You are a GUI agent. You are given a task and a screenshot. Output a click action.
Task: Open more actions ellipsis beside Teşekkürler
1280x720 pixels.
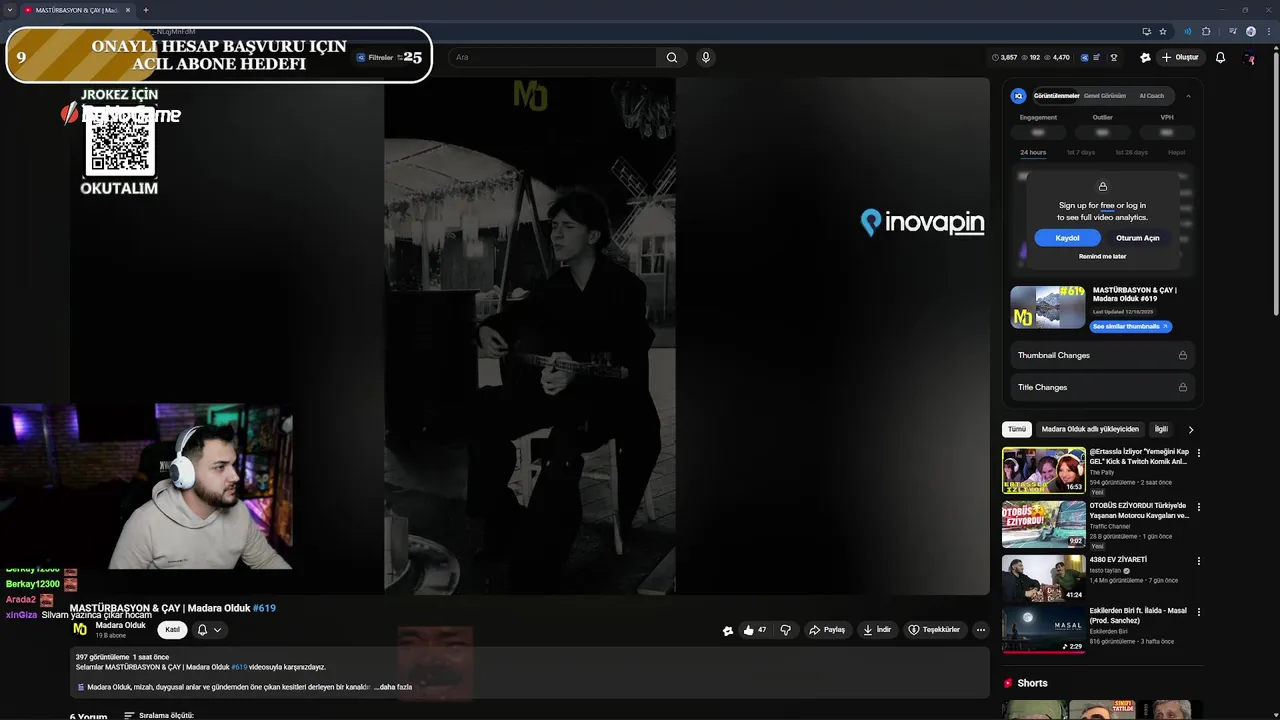click(x=981, y=630)
